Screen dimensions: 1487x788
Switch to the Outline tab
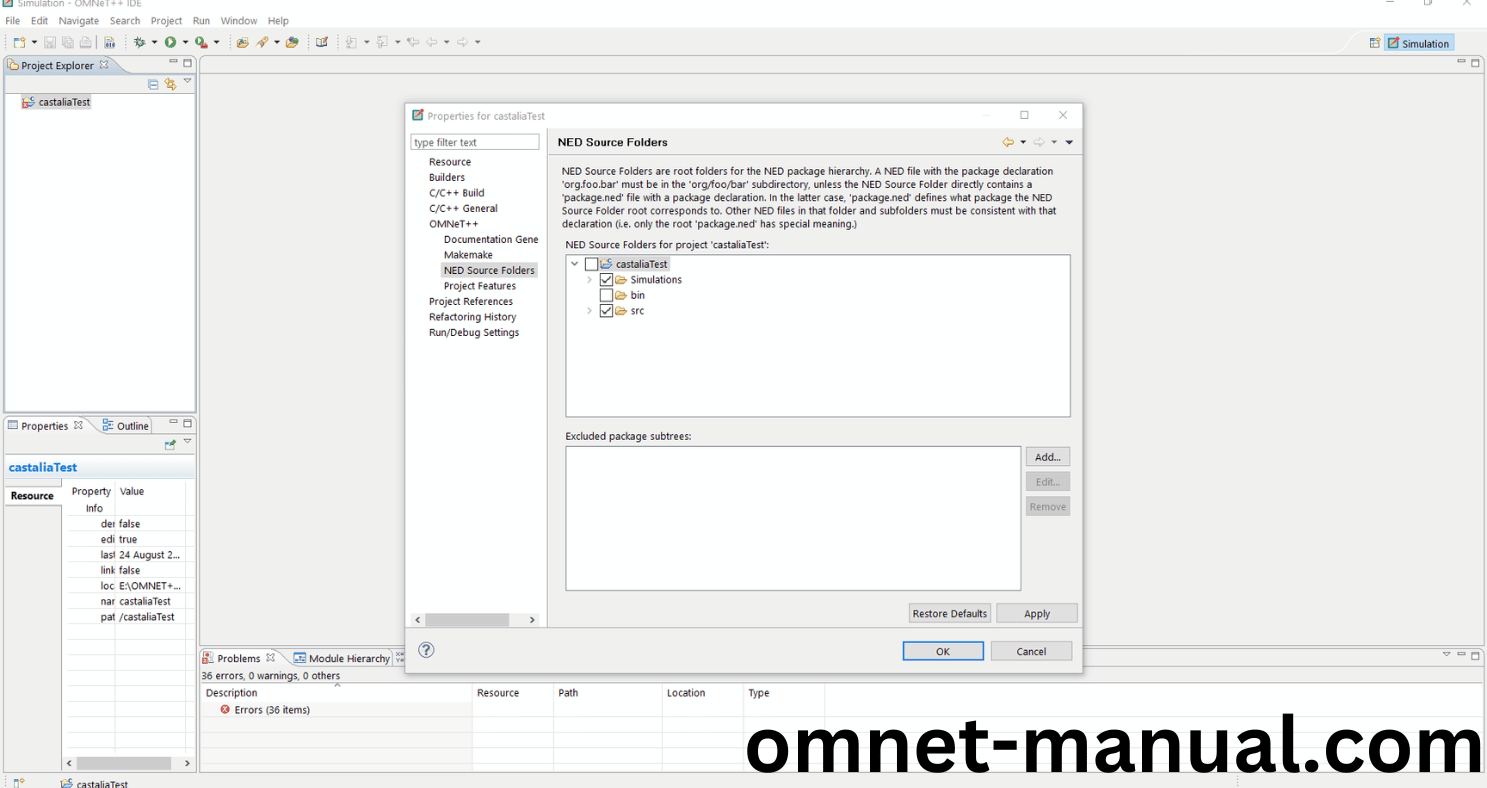126,426
